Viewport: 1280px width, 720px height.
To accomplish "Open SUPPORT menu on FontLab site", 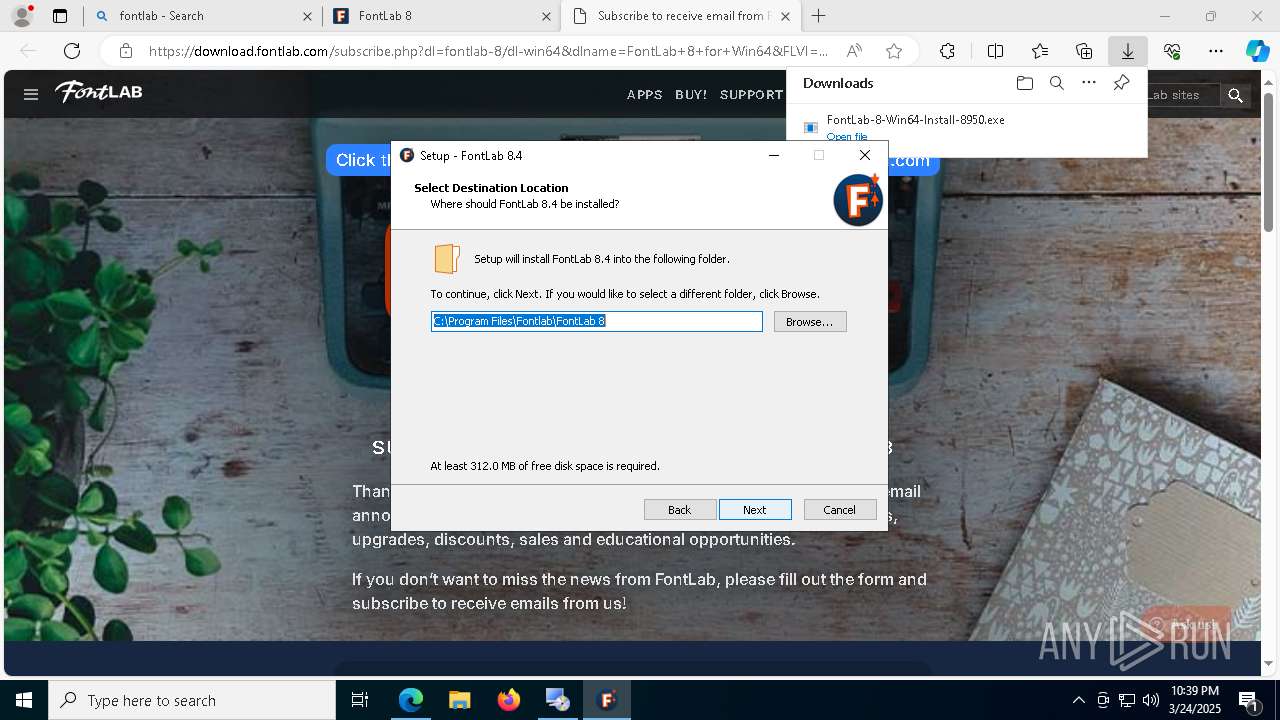I will pos(751,95).
